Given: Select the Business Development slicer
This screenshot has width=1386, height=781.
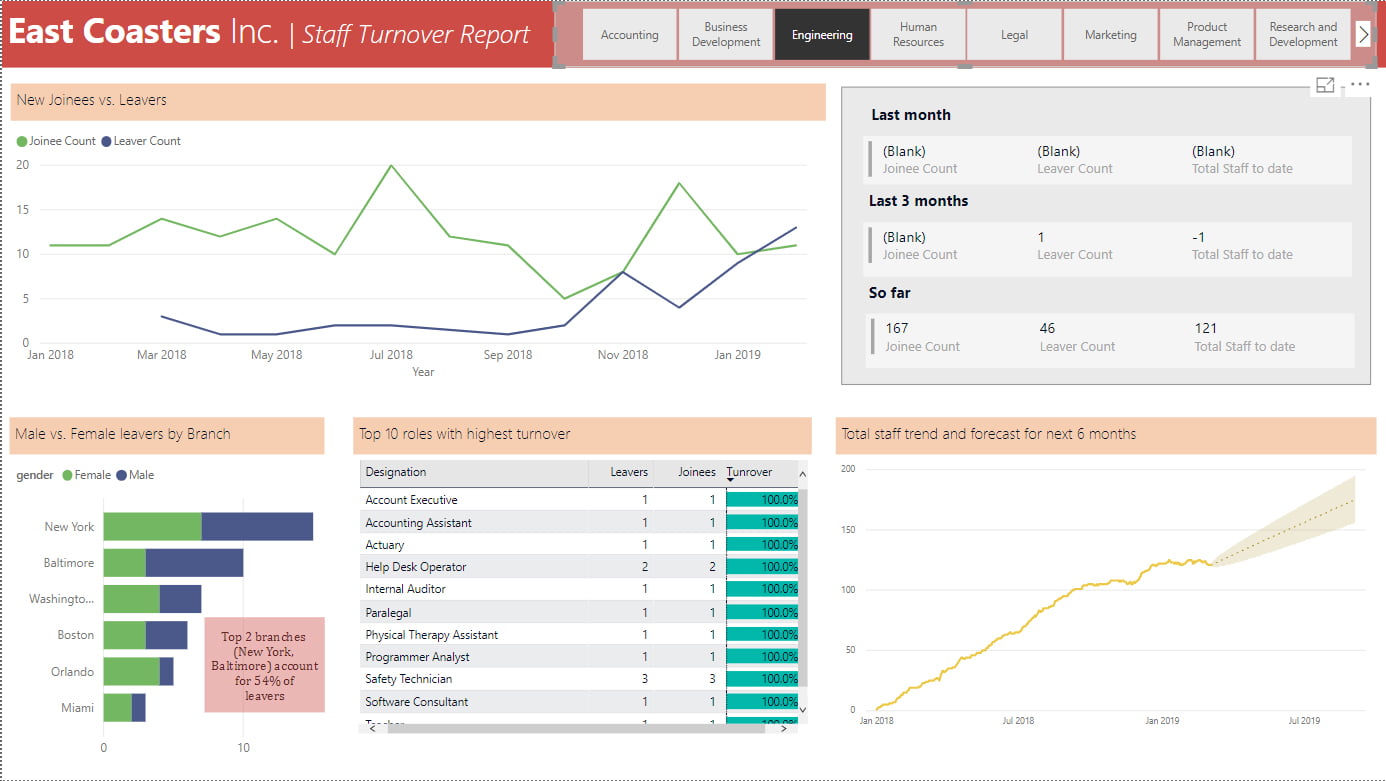Looking at the screenshot, I should [726, 35].
